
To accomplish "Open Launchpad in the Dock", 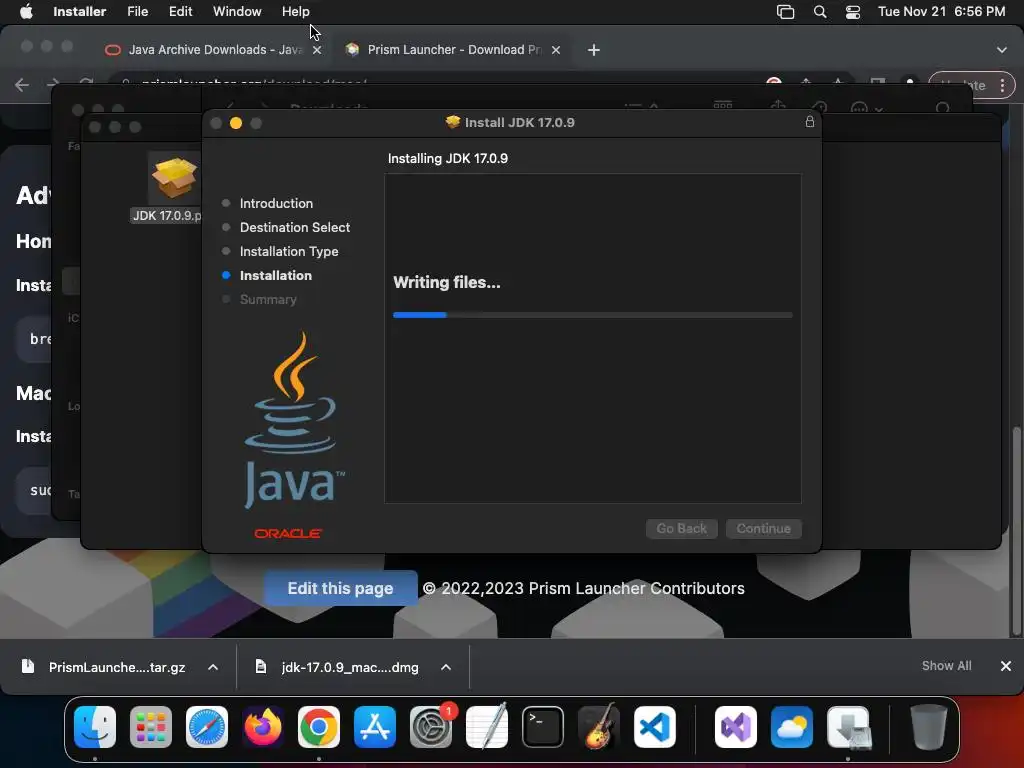I will (x=151, y=727).
